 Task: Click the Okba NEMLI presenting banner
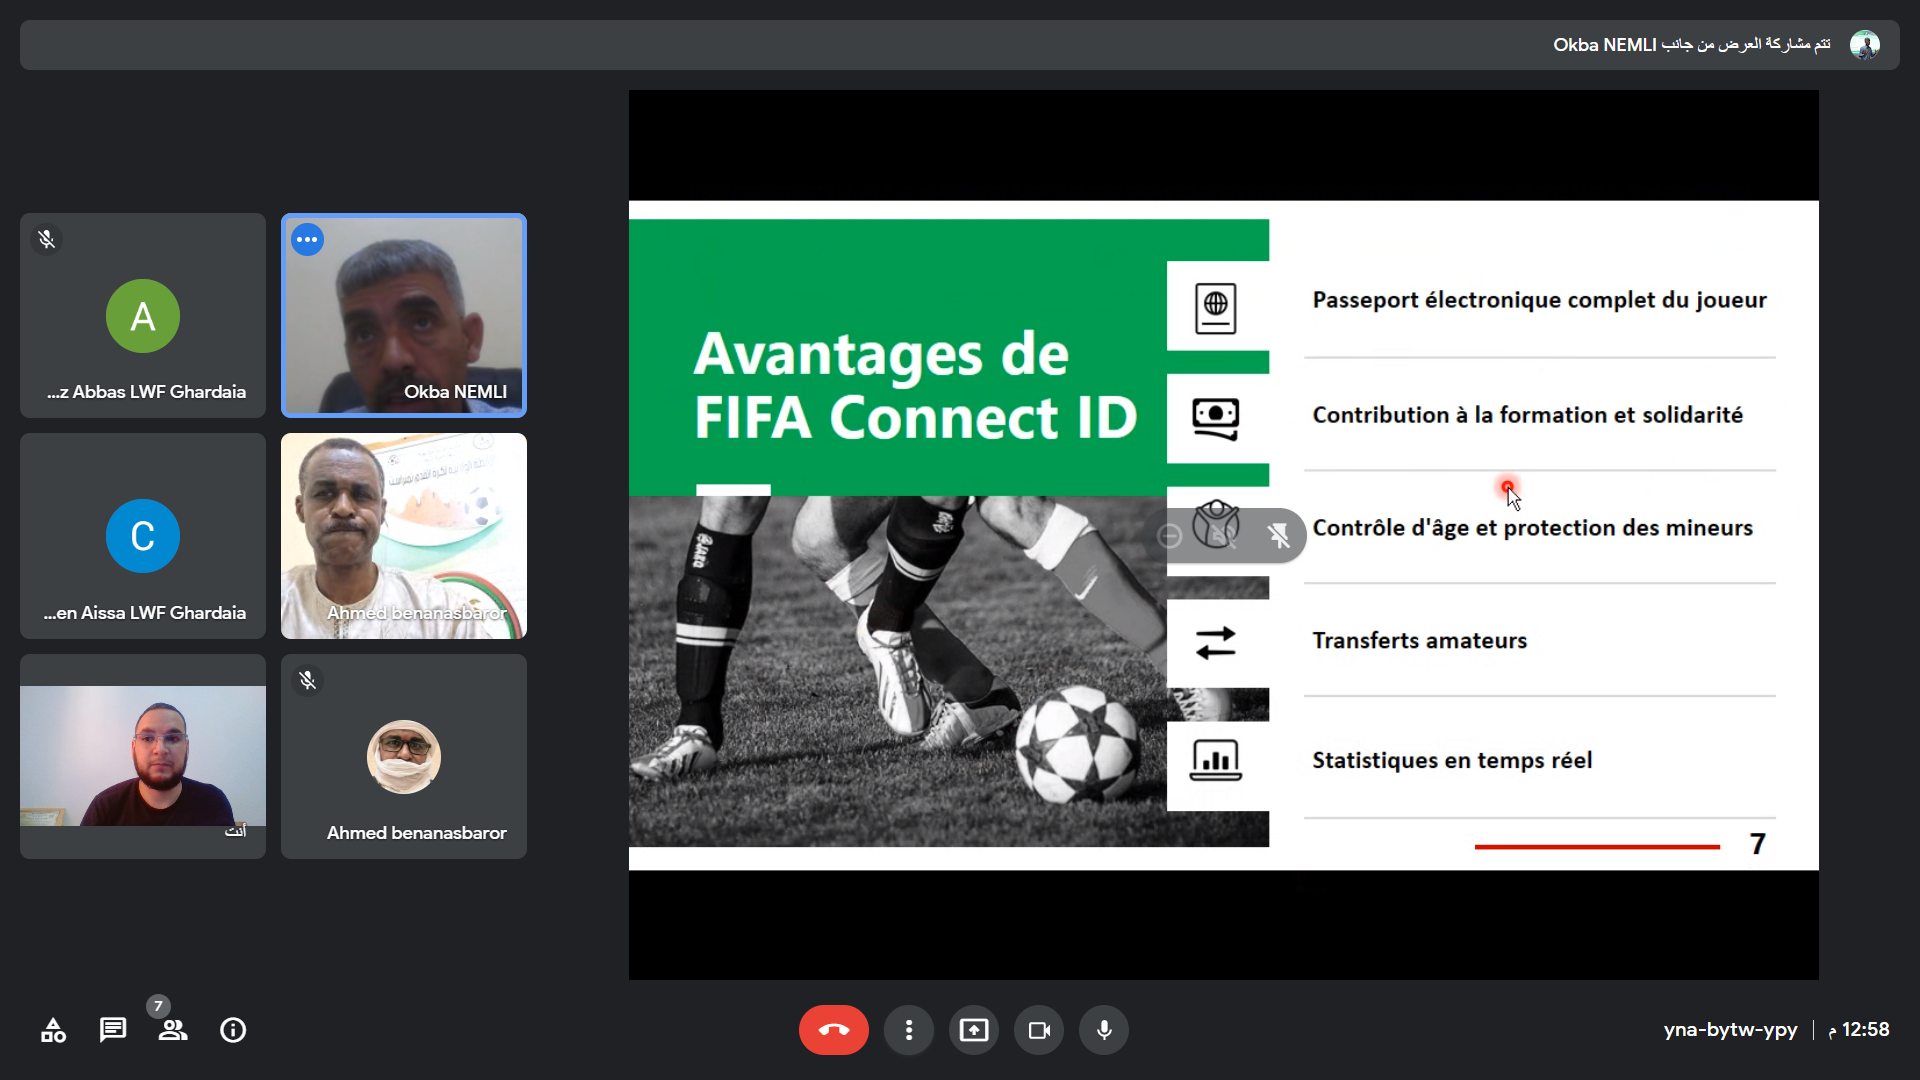point(1690,45)
